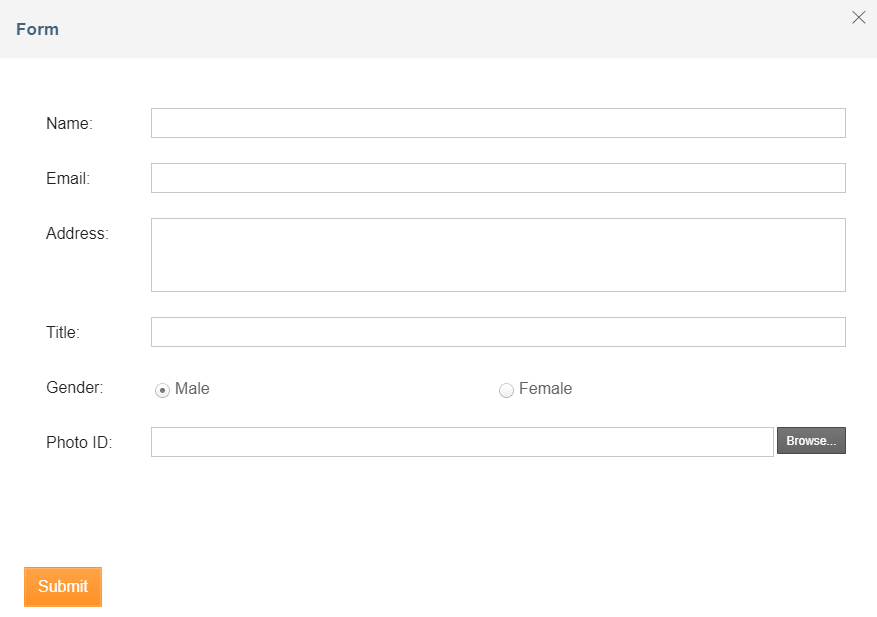Click the "Email:" field label
Screen dimensions: 877x617
click(68, 179)
